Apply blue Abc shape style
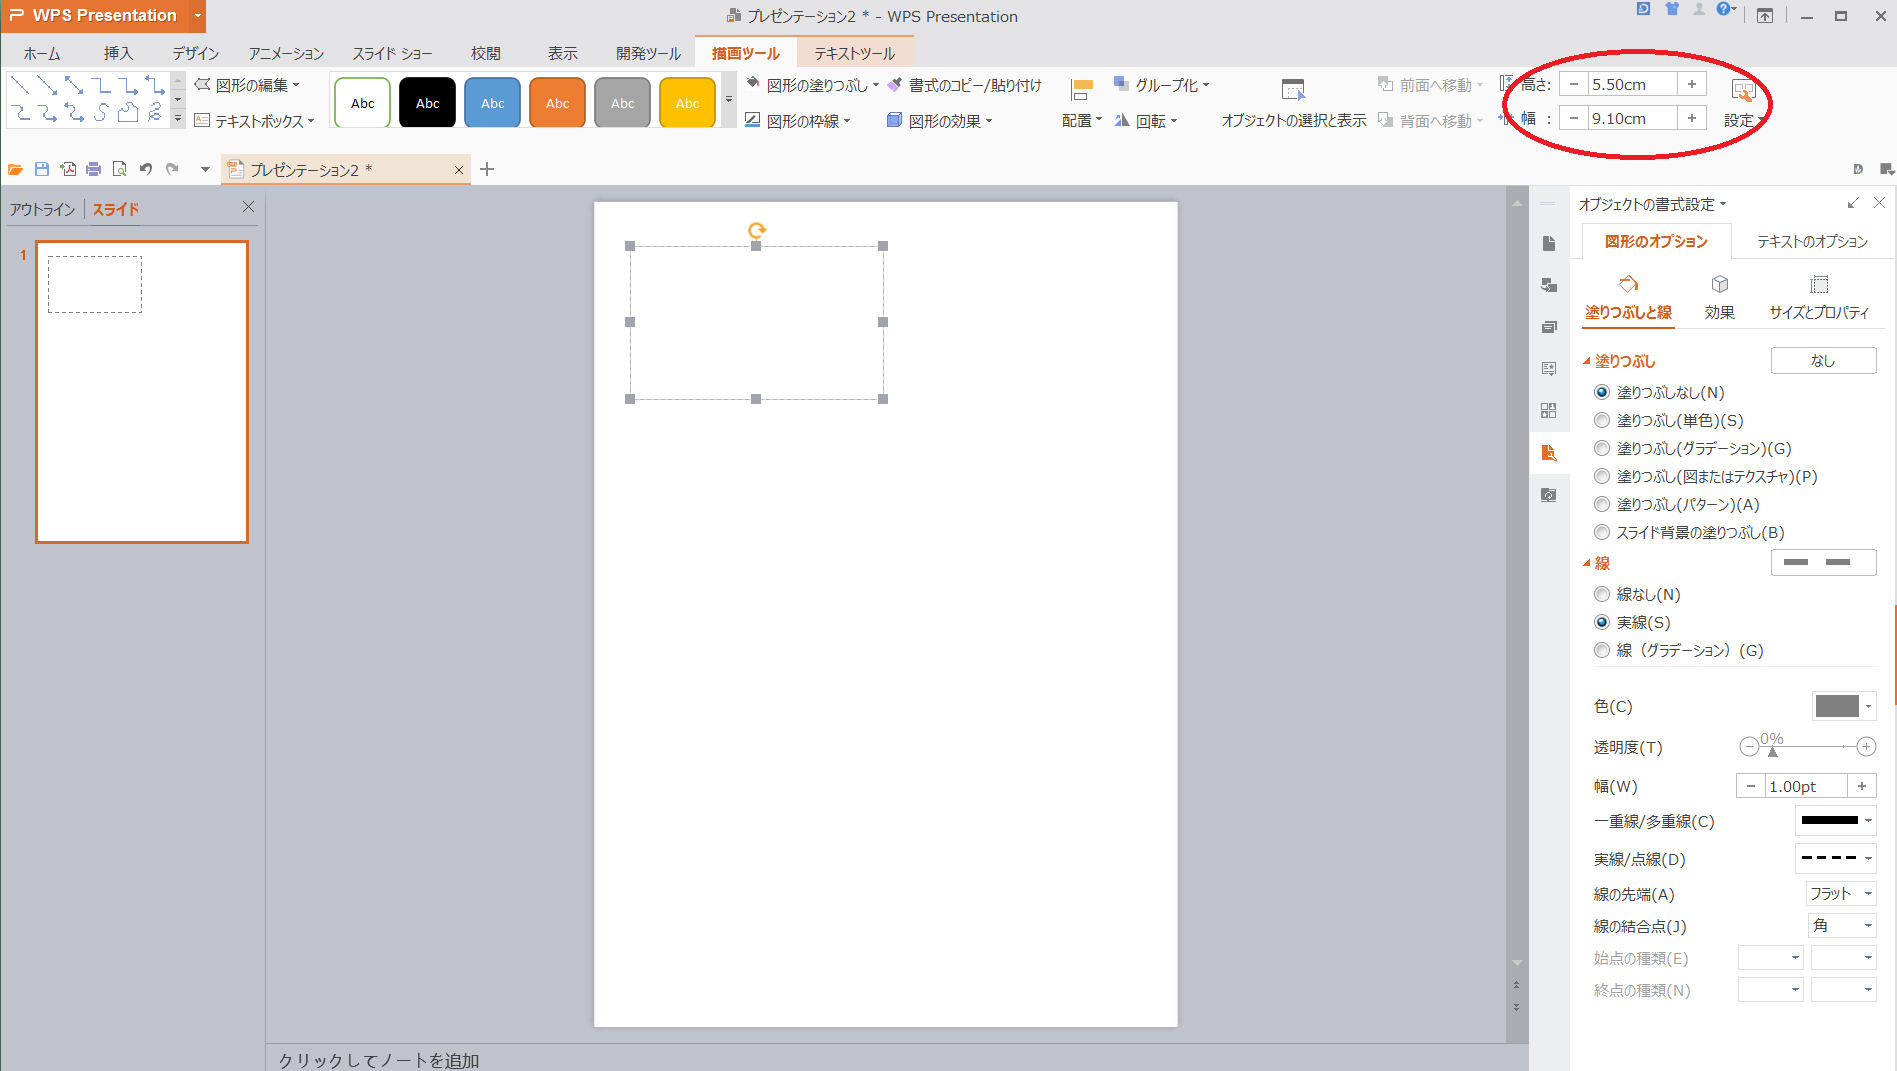 coord(493,103)
